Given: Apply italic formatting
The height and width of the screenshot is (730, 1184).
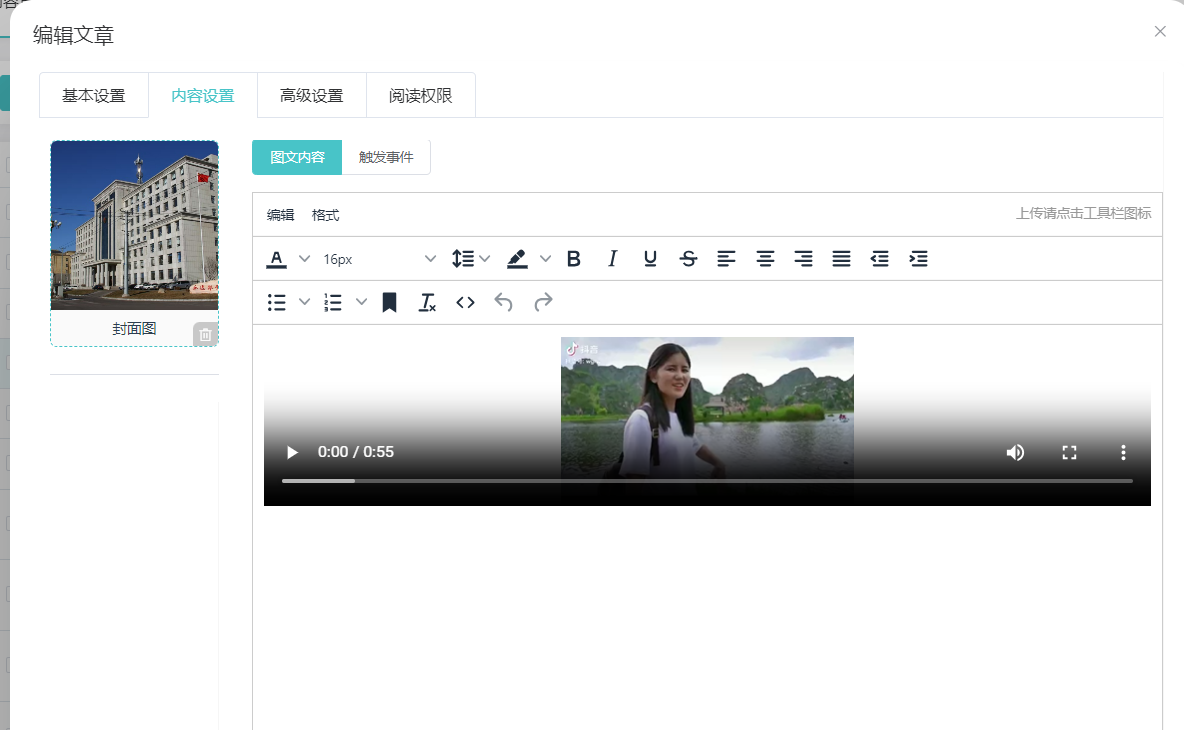Looking at the screenshot, I should tap(612, 258).
